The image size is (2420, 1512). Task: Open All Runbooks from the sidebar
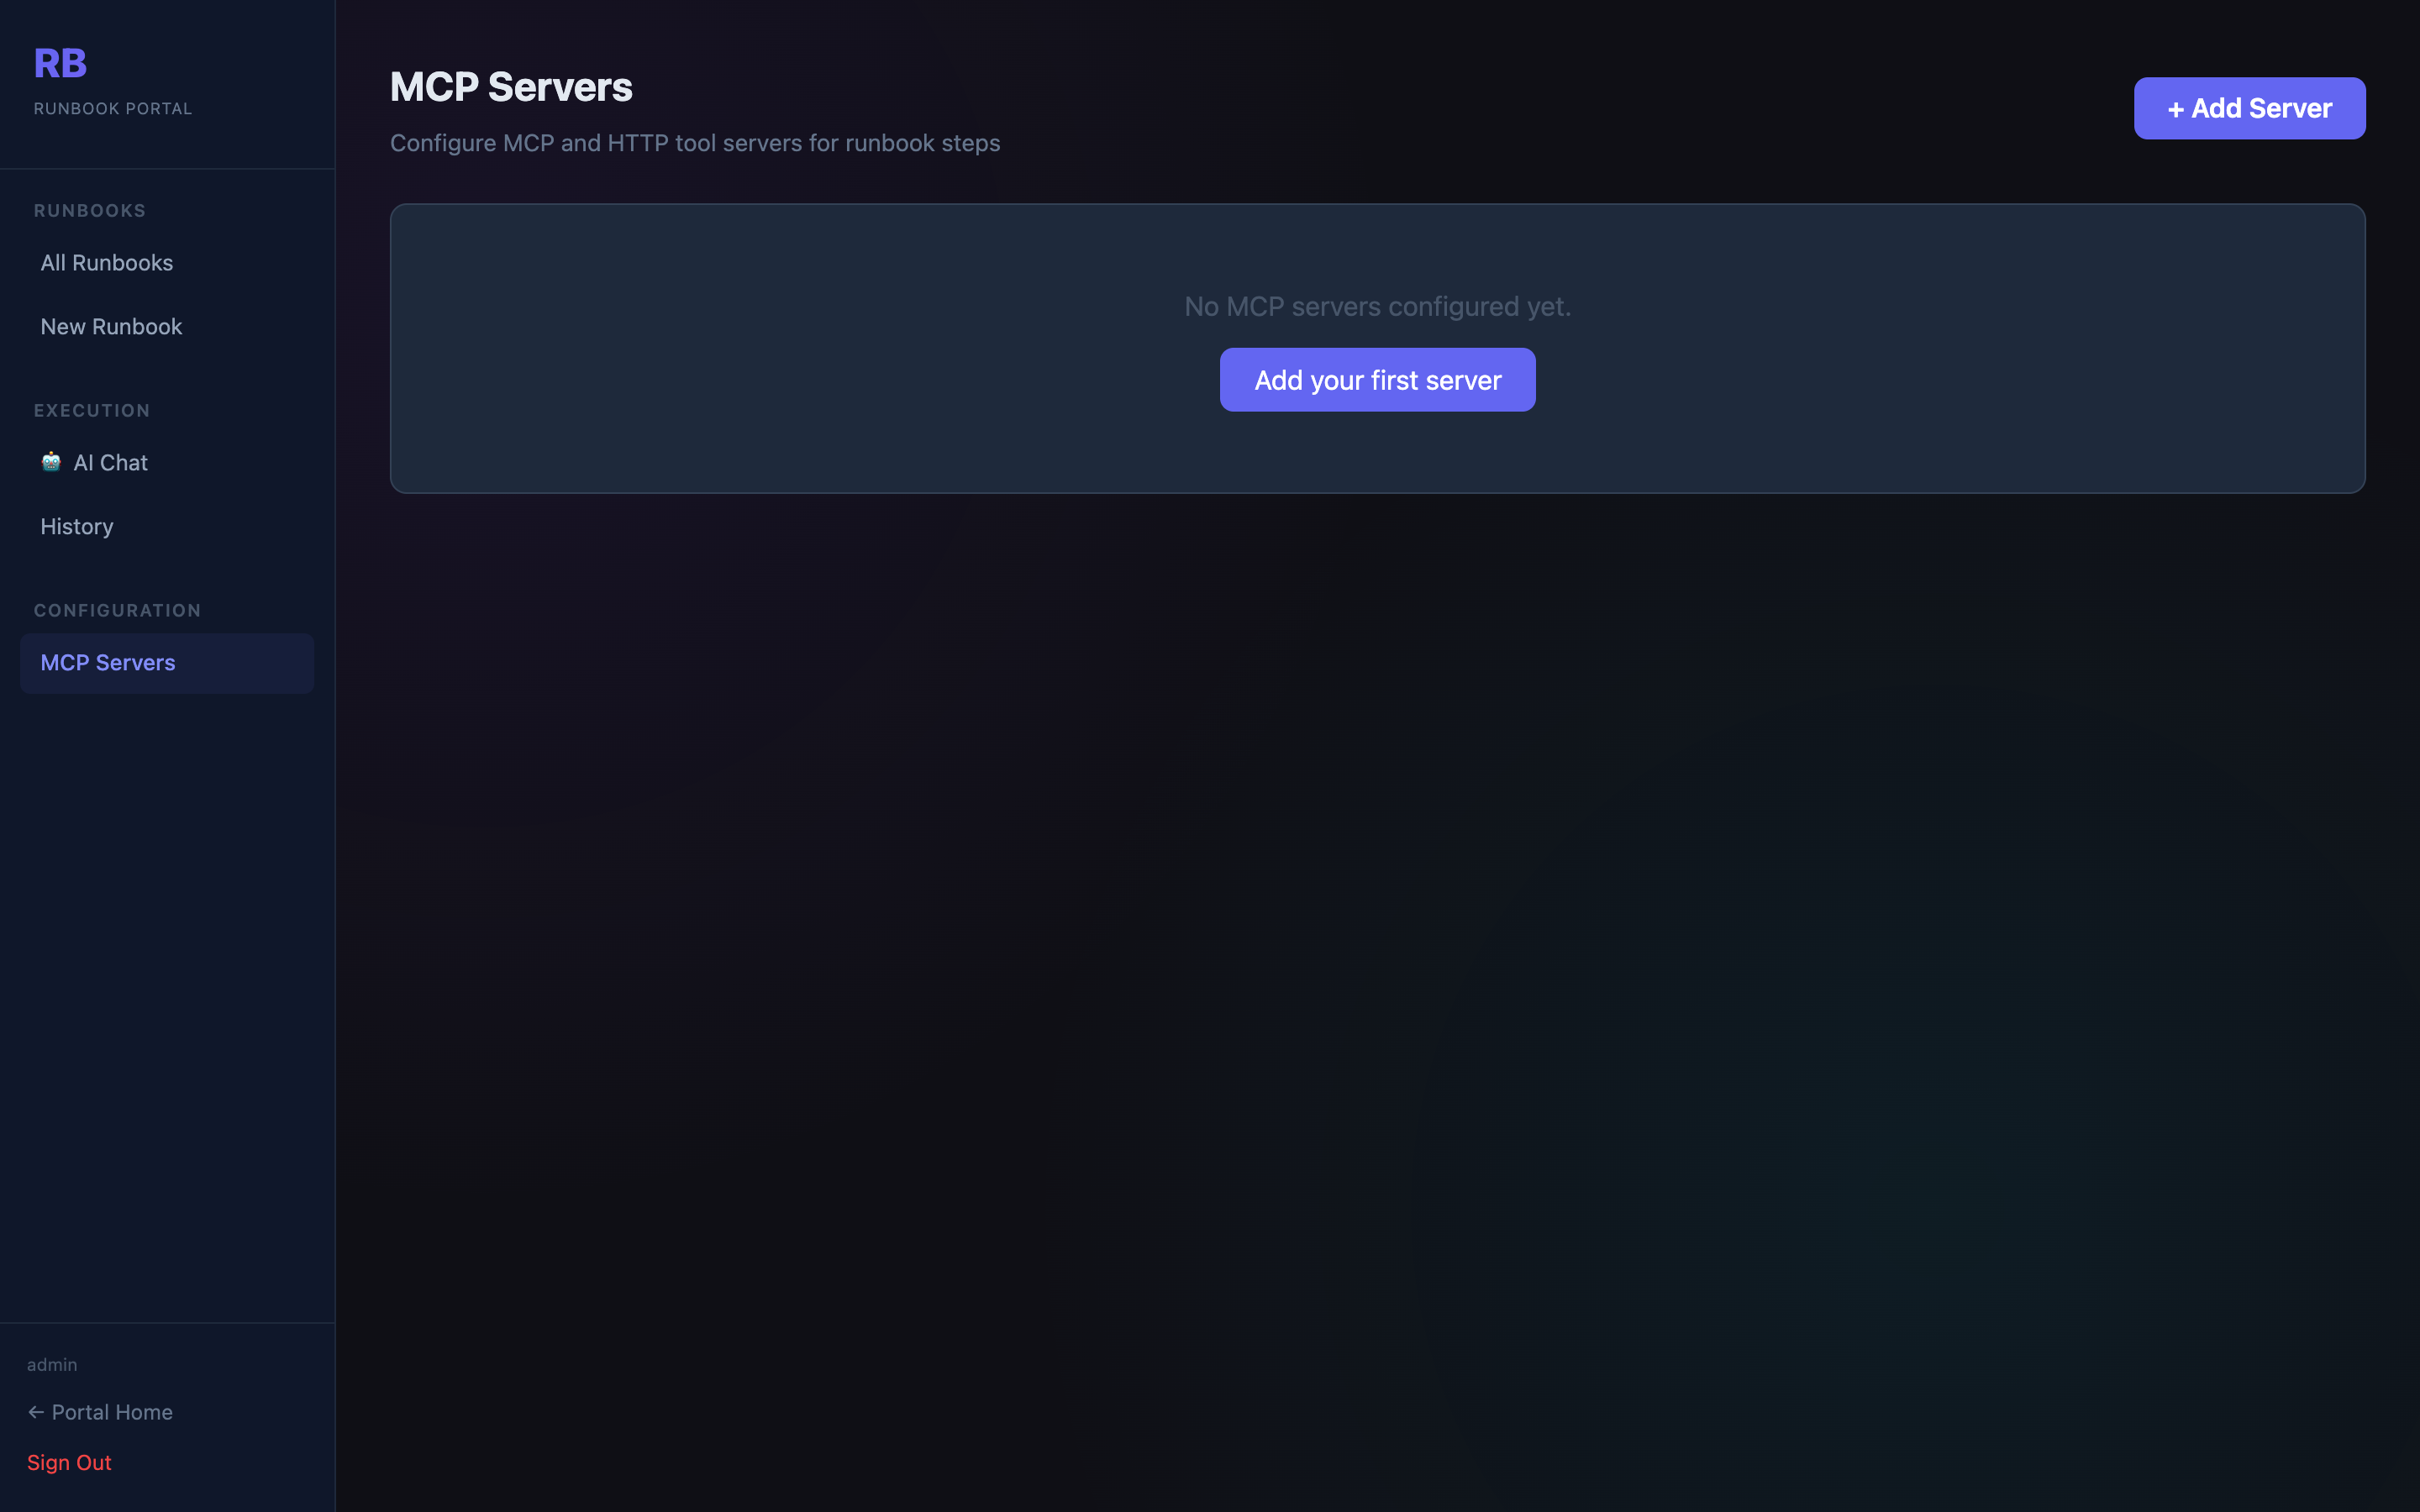[x=106, y=263]
